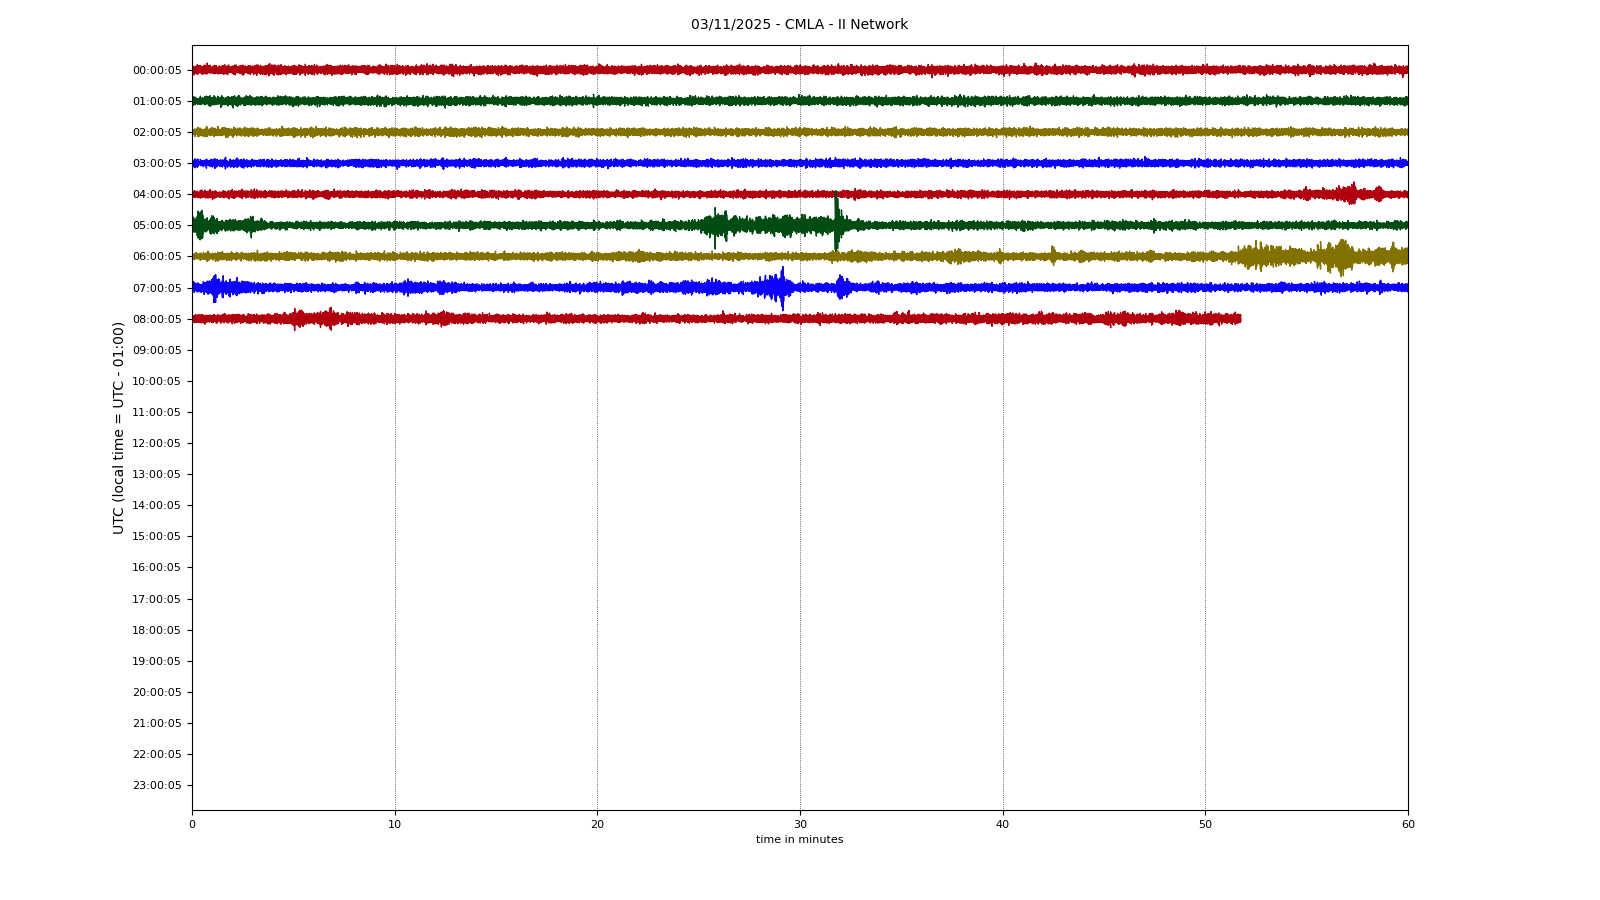Screen dimensions: 1600x900
Task: Click the x-axis tick label 0
Action: point(192,825)
